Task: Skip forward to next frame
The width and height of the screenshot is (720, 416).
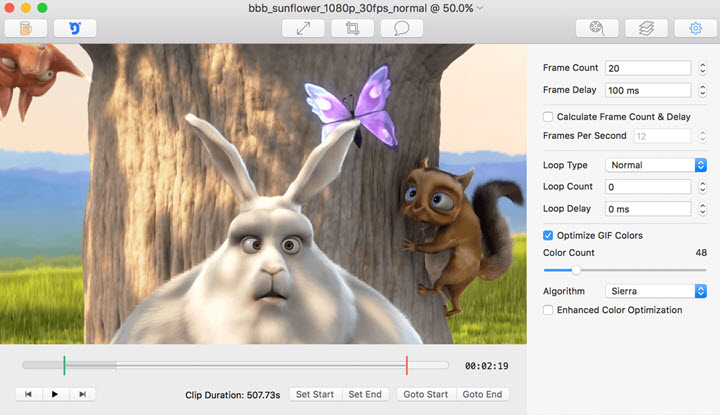Action: (x=82, y=394)
